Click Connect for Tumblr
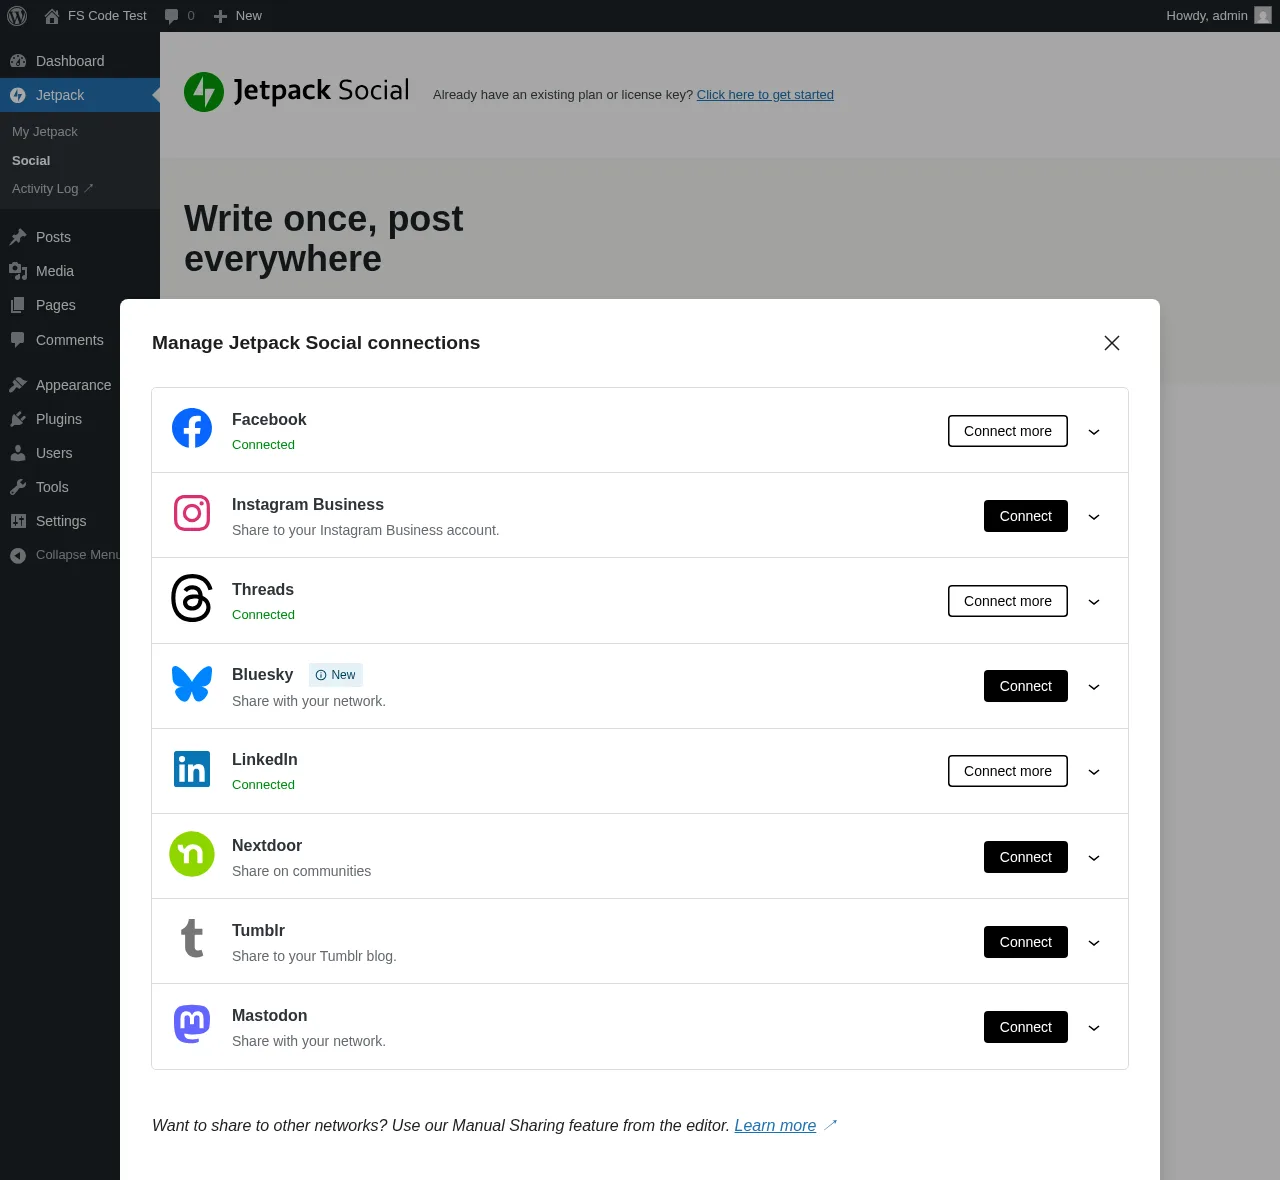The height and width of the screenshot is (1180, 1280). pyautogui.click(x=1026, y=942)
